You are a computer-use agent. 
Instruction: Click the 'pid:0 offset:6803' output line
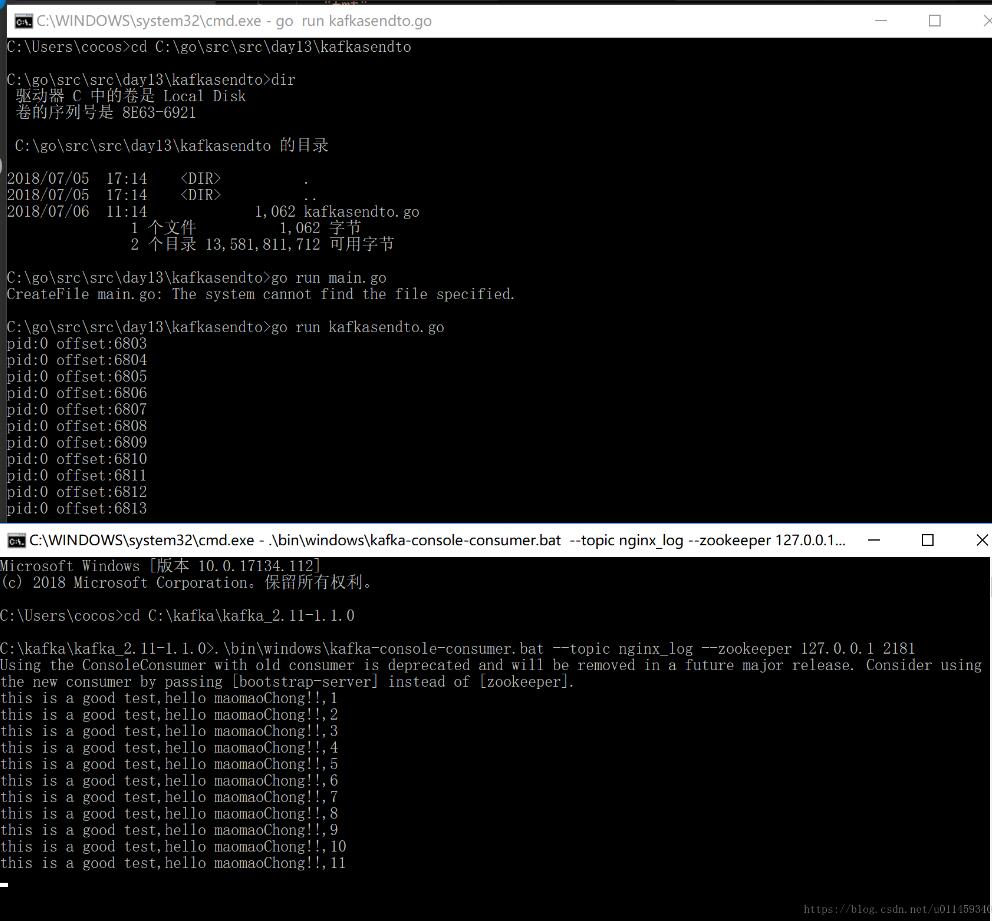click(x=77, y=344)
